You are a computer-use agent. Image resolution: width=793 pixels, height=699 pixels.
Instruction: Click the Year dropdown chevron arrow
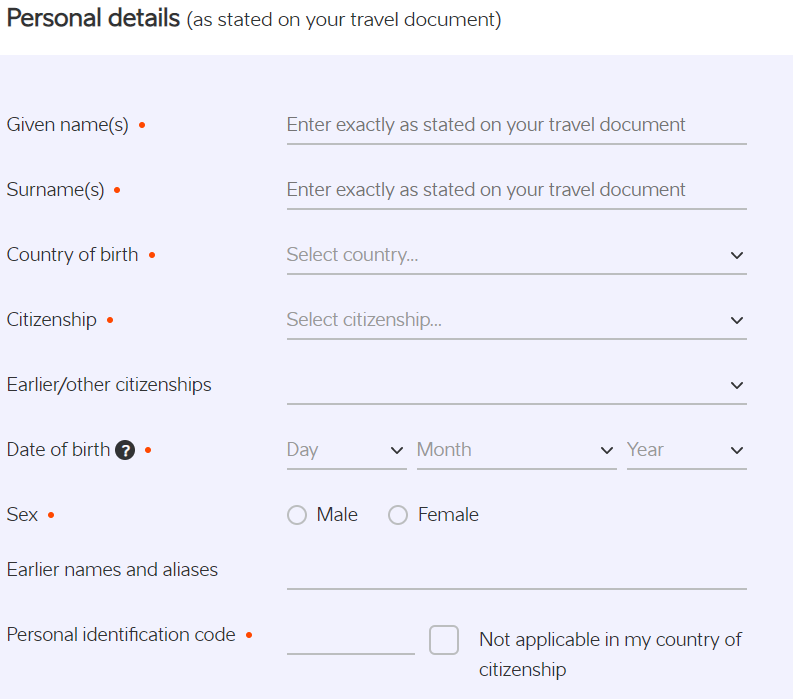(737, 450)
